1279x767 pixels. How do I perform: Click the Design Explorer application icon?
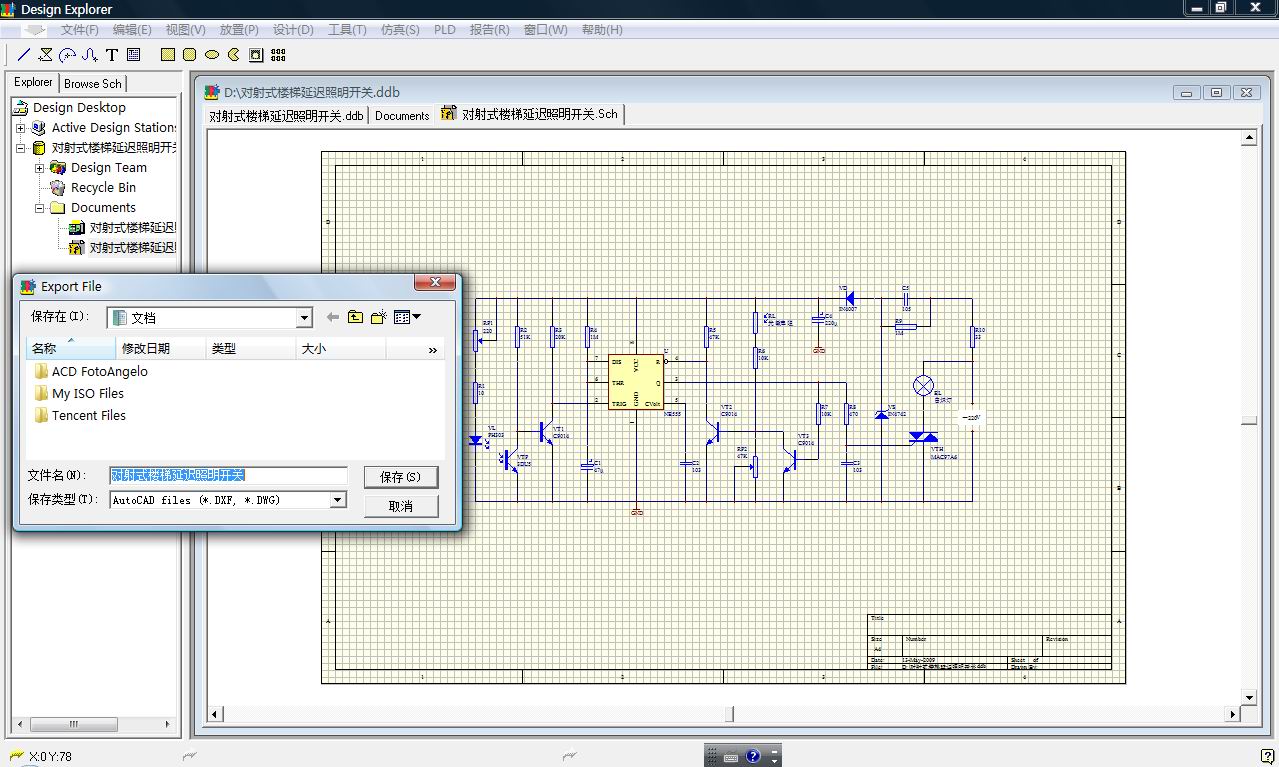pos(9,9)
